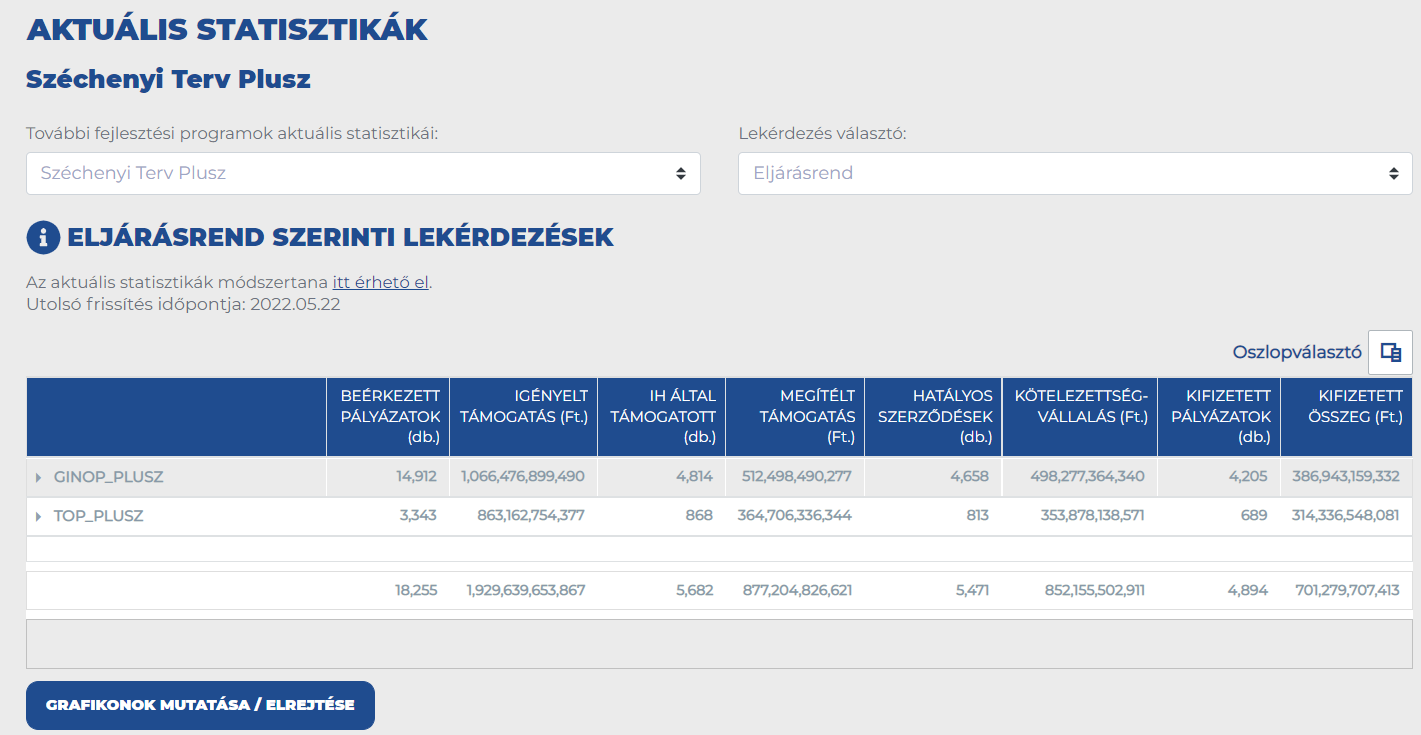Expand the TOP_PLUSZ row
This screenshot has width=1421, height=735.
[x=38, y=516]
